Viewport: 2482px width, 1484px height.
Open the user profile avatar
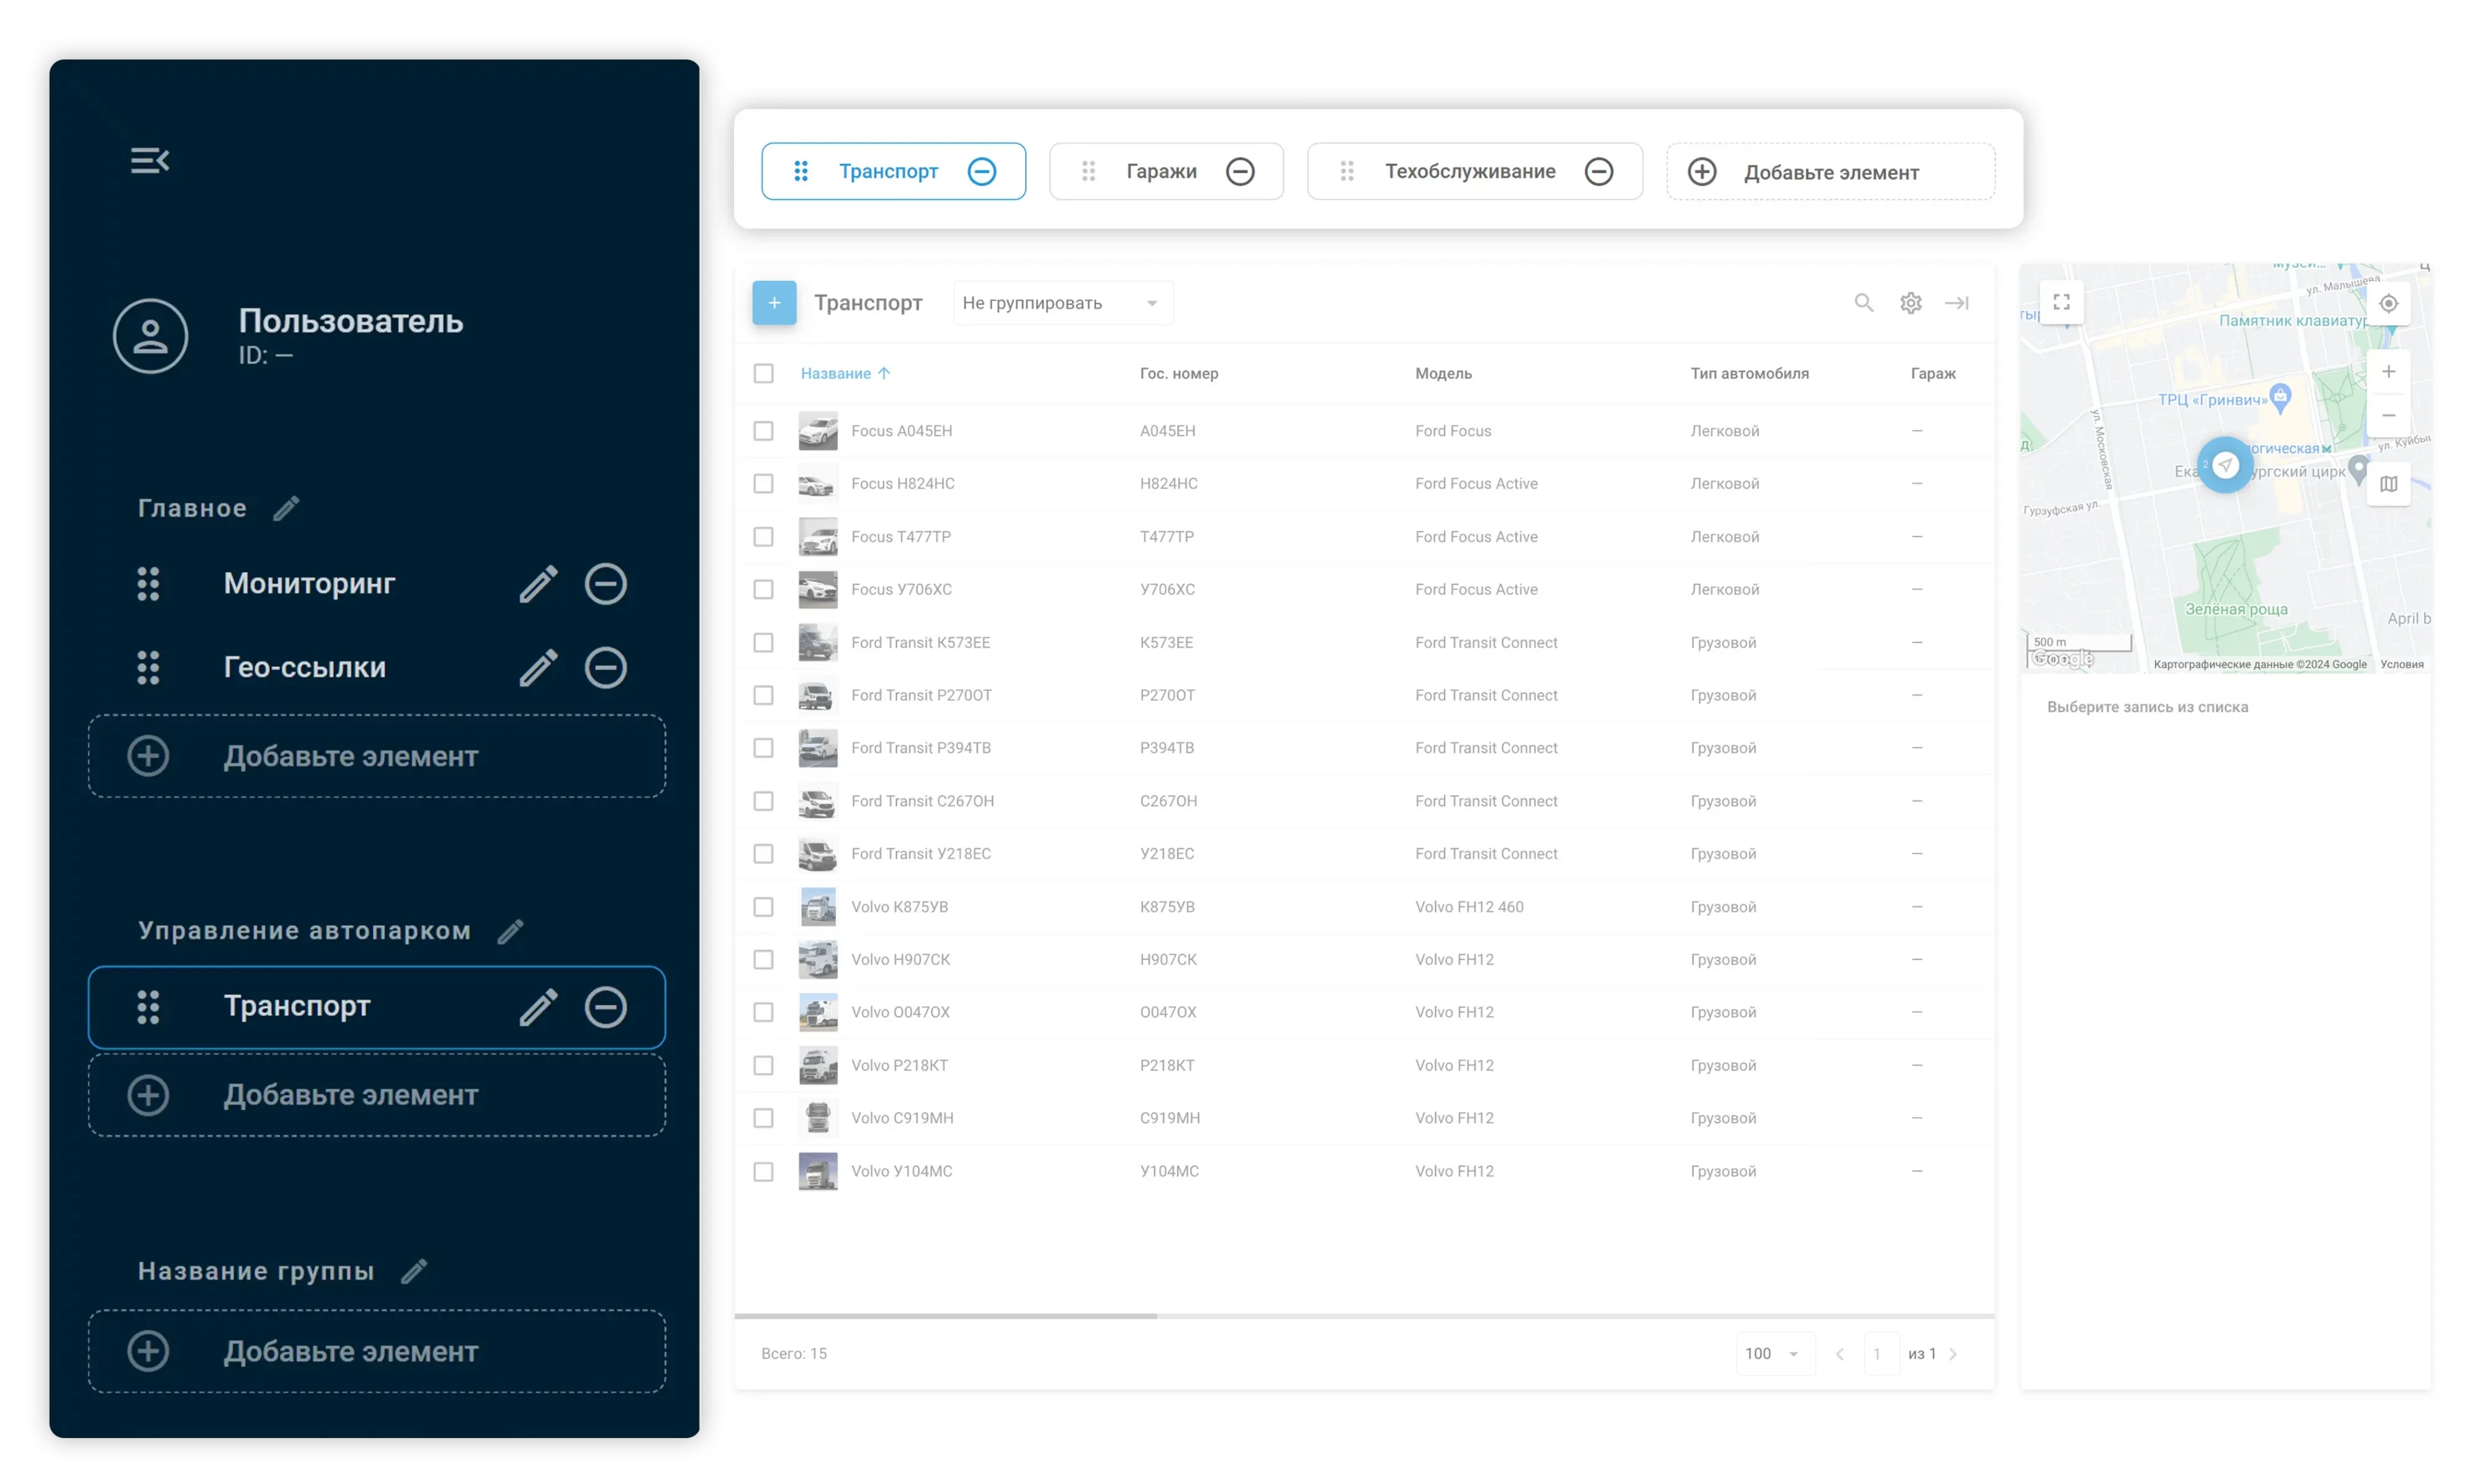coord(150,336)
